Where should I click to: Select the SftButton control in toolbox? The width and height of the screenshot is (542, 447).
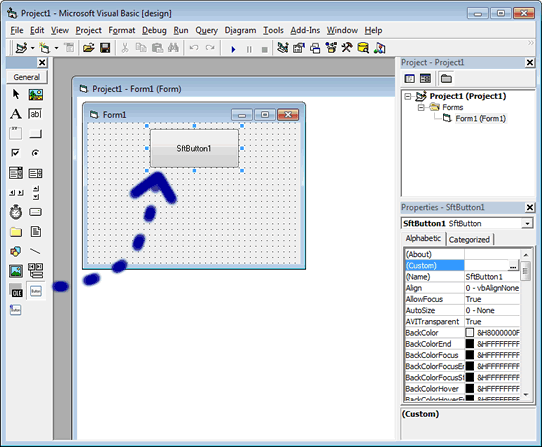pyautogui.click(x=36, y=291)
